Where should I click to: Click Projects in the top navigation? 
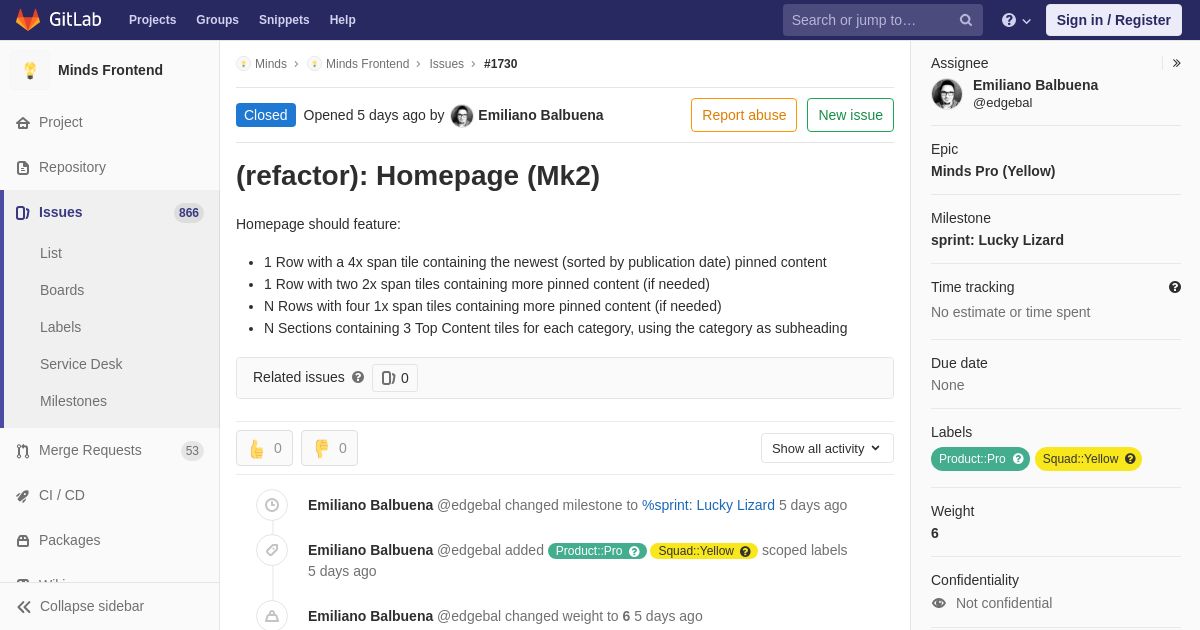152,20
